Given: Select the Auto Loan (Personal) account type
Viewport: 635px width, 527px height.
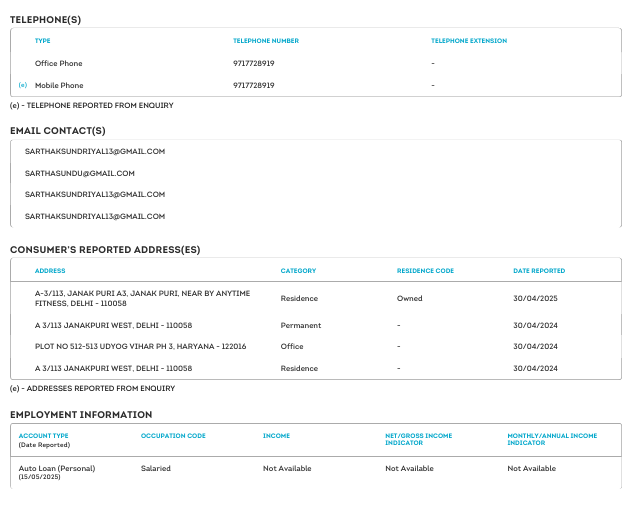Looking at the screenshot, I should (x=57, y=468).
